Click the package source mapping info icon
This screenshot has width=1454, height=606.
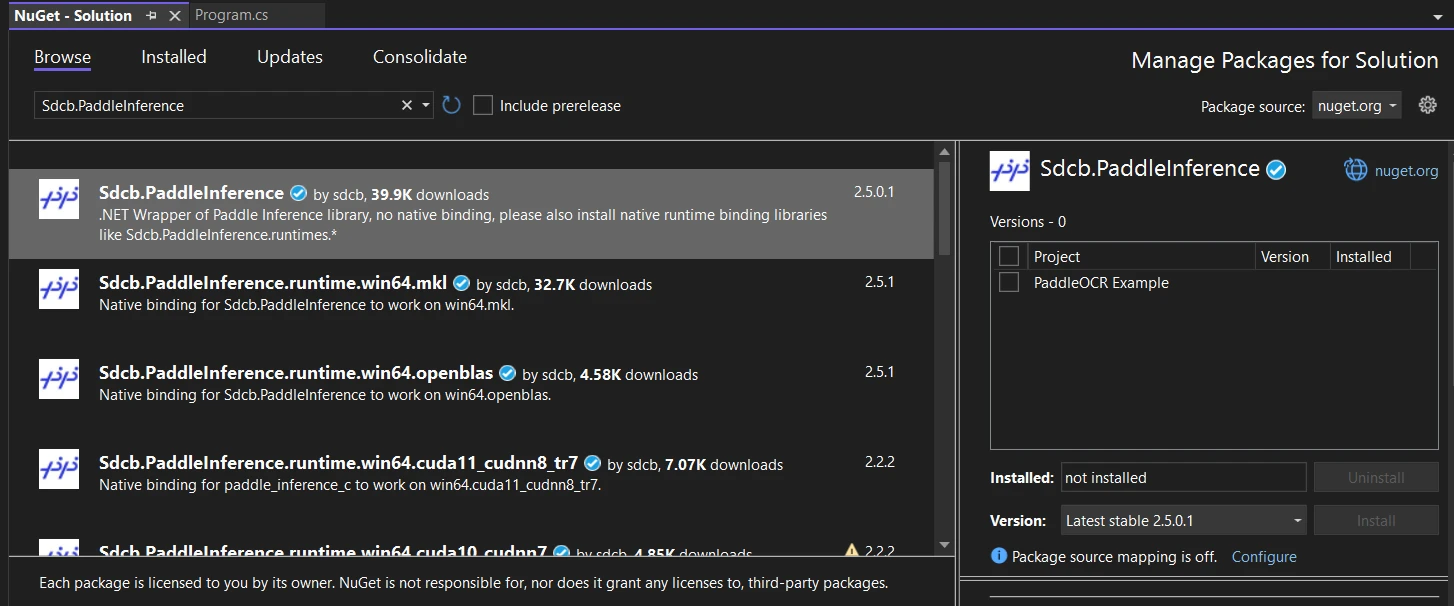(998, 556)
